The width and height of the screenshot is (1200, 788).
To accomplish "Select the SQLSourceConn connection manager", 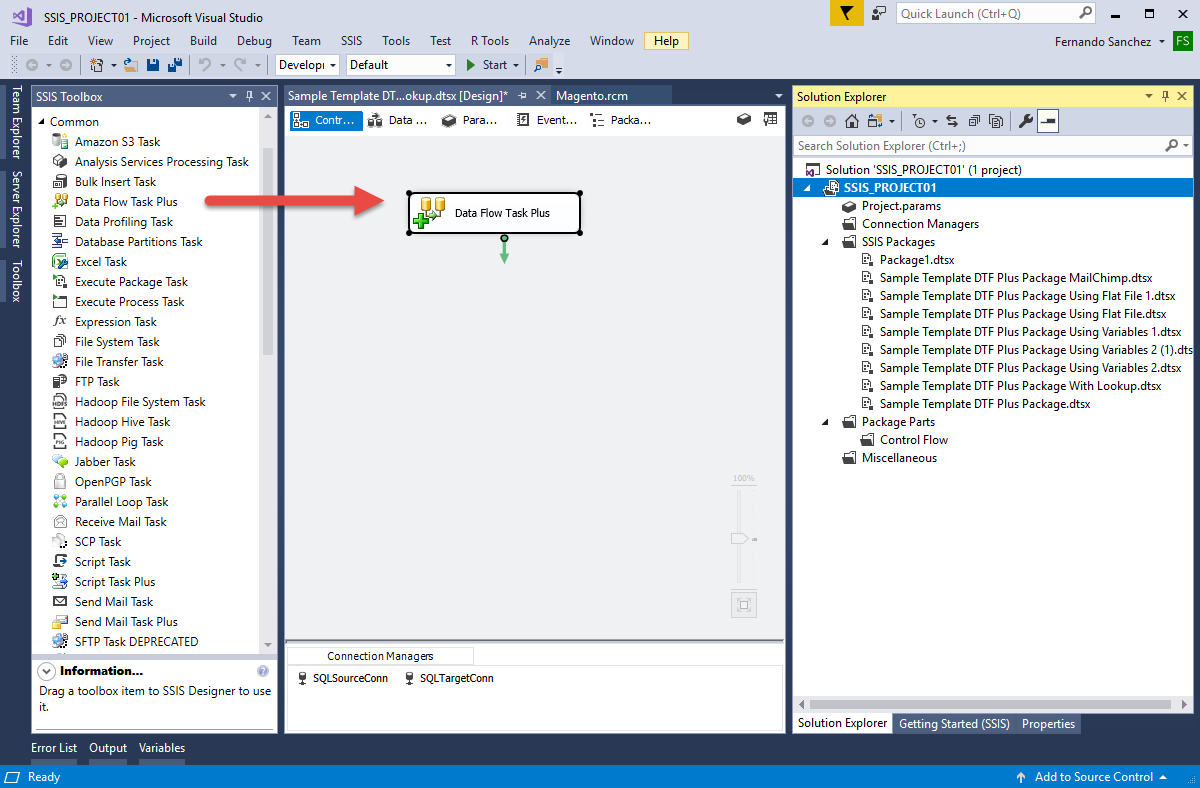I will (343, 678).
